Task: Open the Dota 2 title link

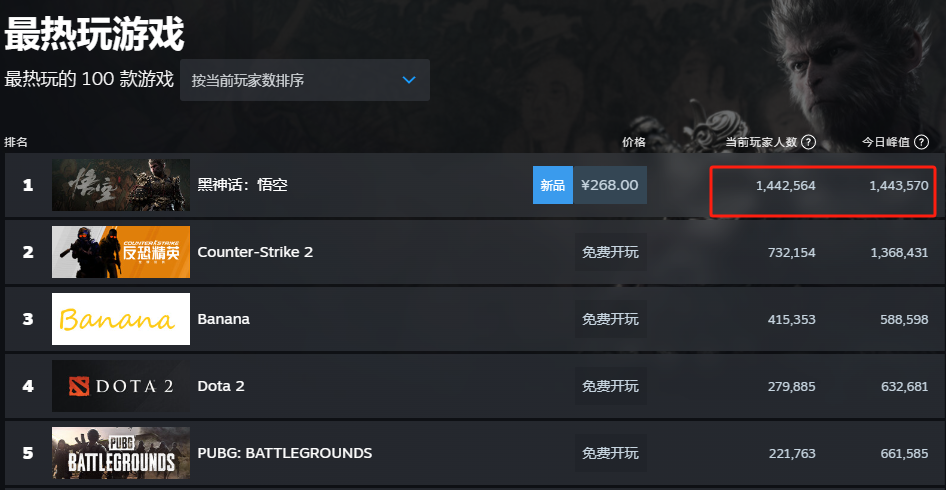Action: pyautogui.click(x=221, y=386)
